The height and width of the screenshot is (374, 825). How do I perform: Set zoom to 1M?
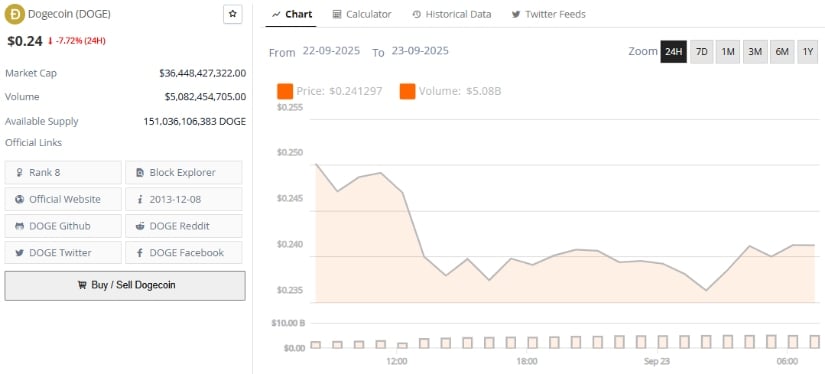[x=728, y=52]
